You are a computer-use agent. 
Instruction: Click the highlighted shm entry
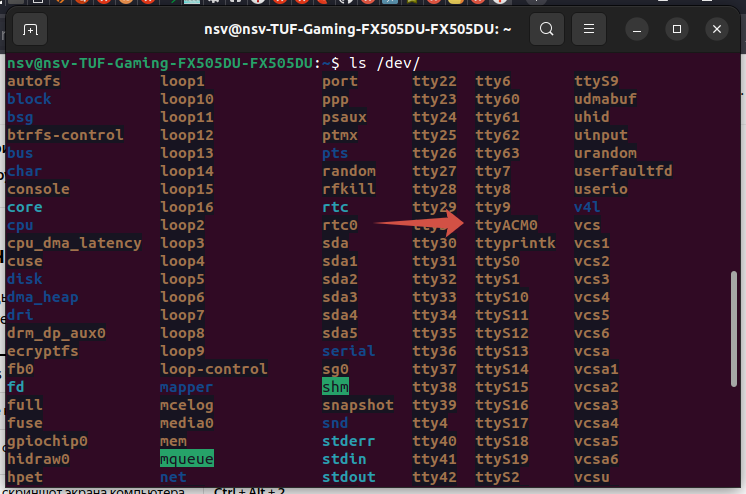click(x=335, y=387)
